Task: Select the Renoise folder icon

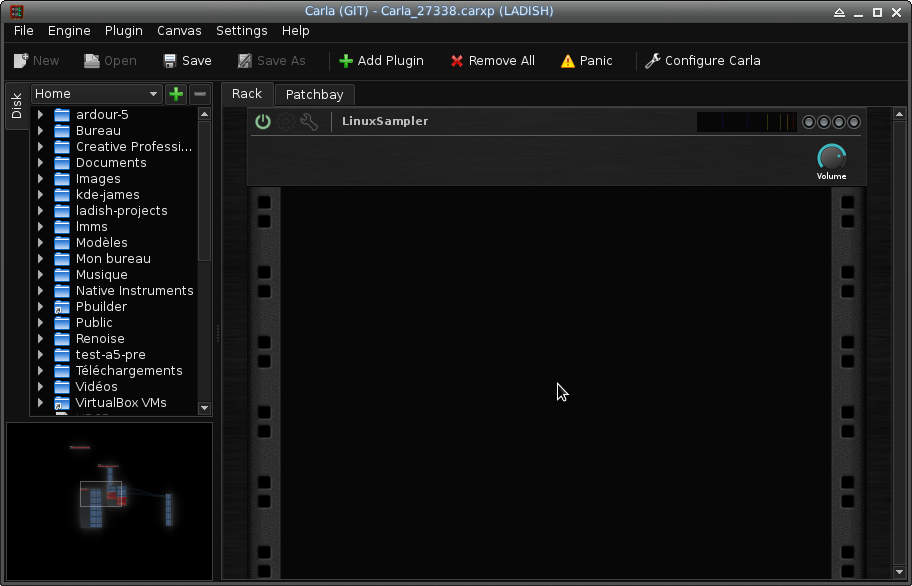Action: point(62,338)
